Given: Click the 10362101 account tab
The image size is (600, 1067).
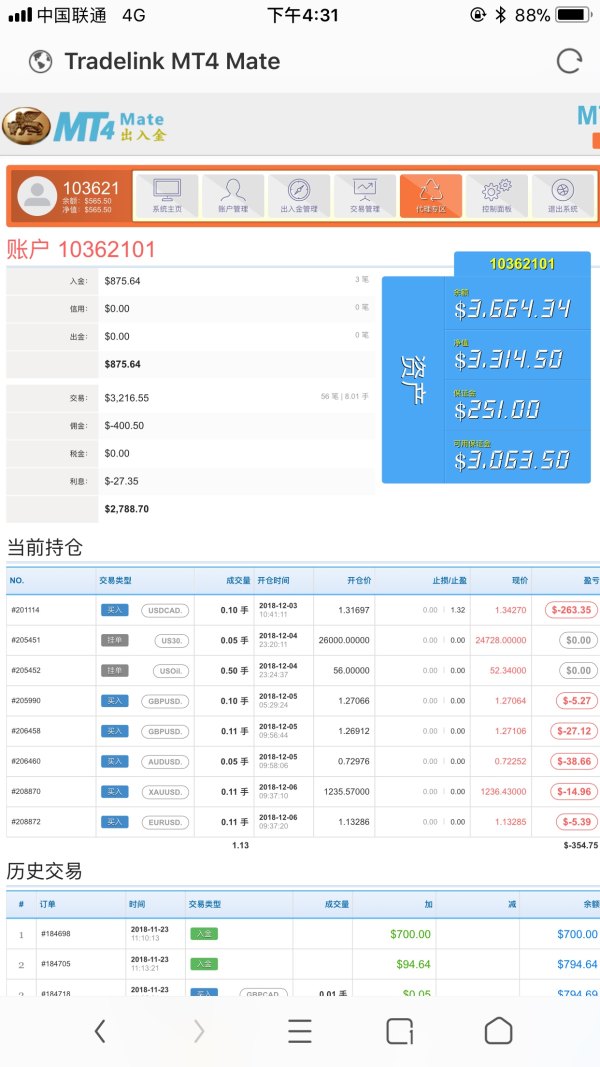Looking at the screenshot, I should tap(521, 264).
